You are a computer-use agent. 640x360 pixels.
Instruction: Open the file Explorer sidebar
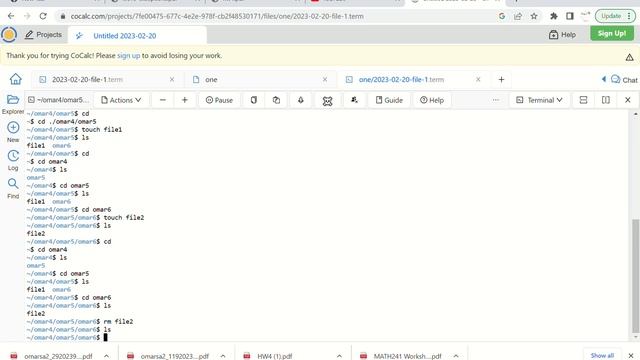(x=13, y=104)
